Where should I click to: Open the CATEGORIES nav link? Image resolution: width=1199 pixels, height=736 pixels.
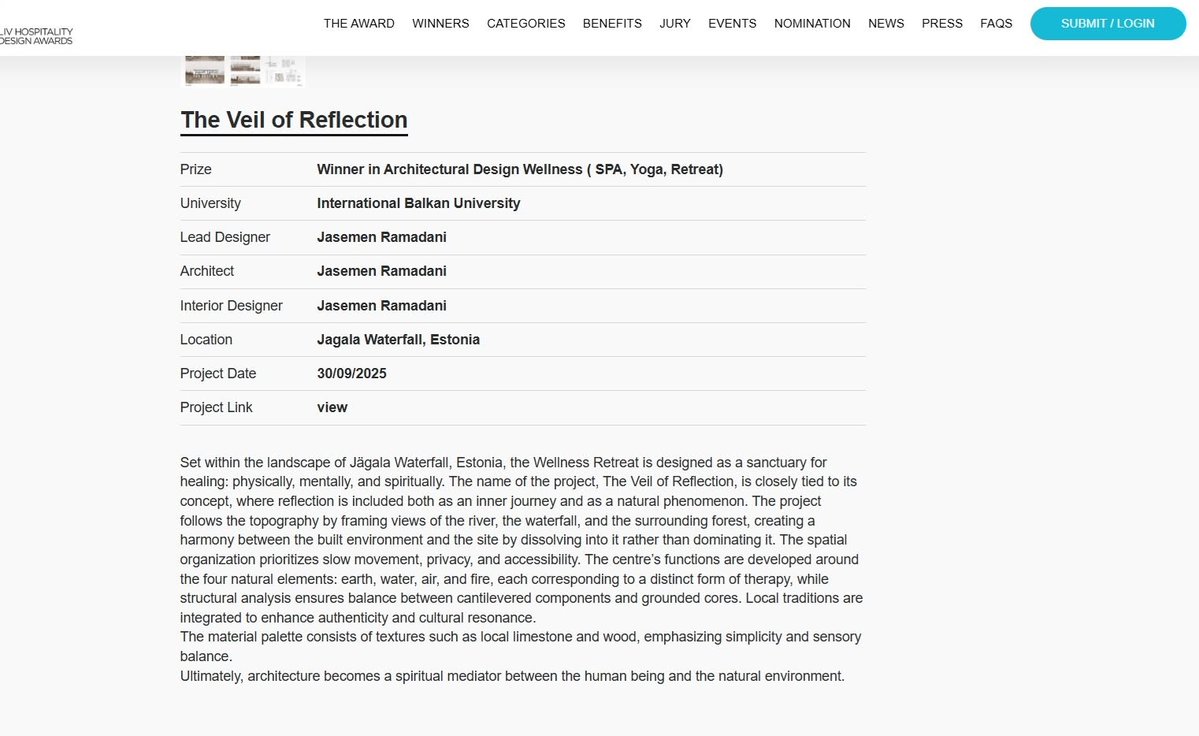pos(526,24)
